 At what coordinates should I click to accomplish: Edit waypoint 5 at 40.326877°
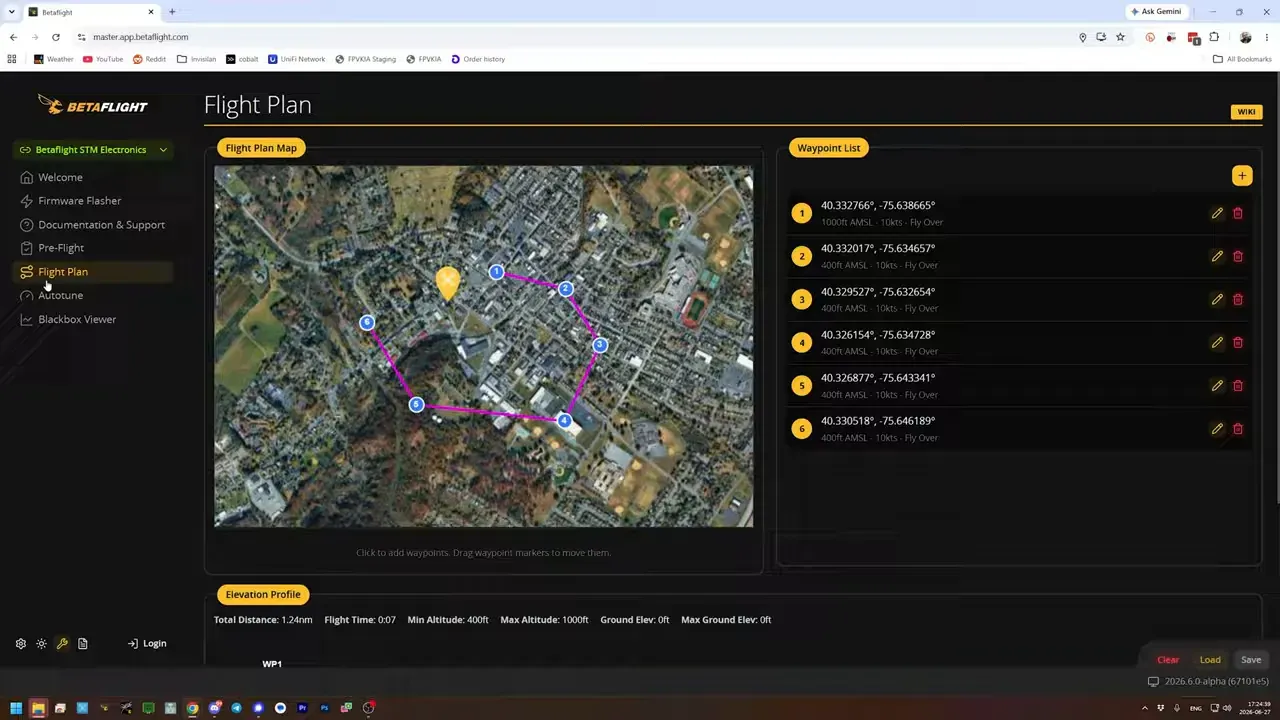(x=1217, y=385)
